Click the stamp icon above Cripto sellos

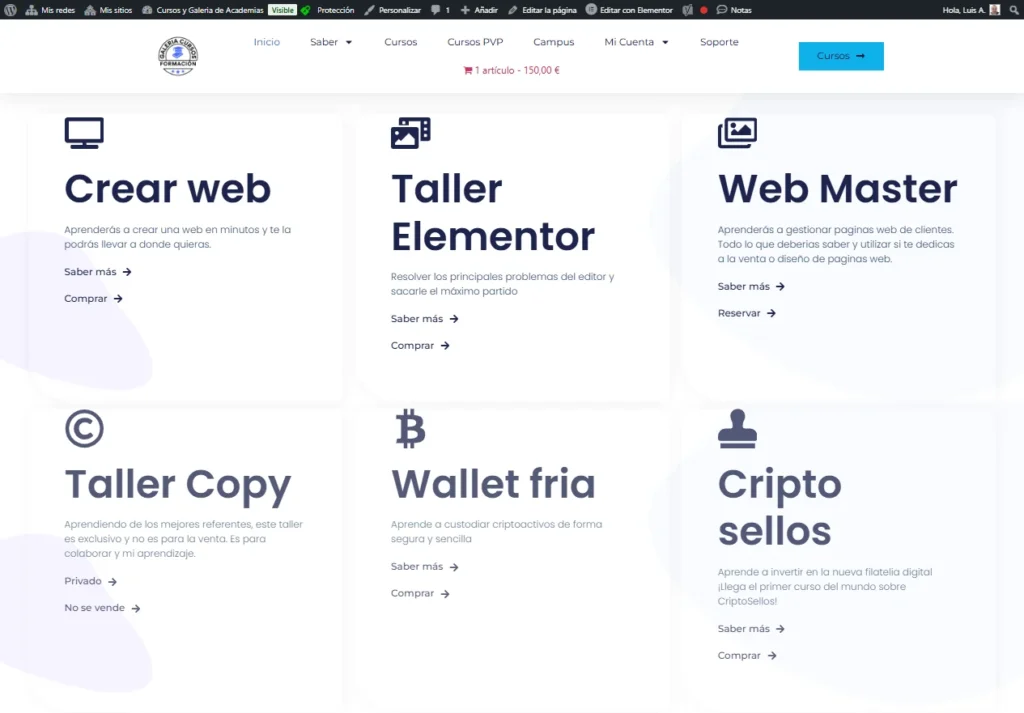[737, 429]
